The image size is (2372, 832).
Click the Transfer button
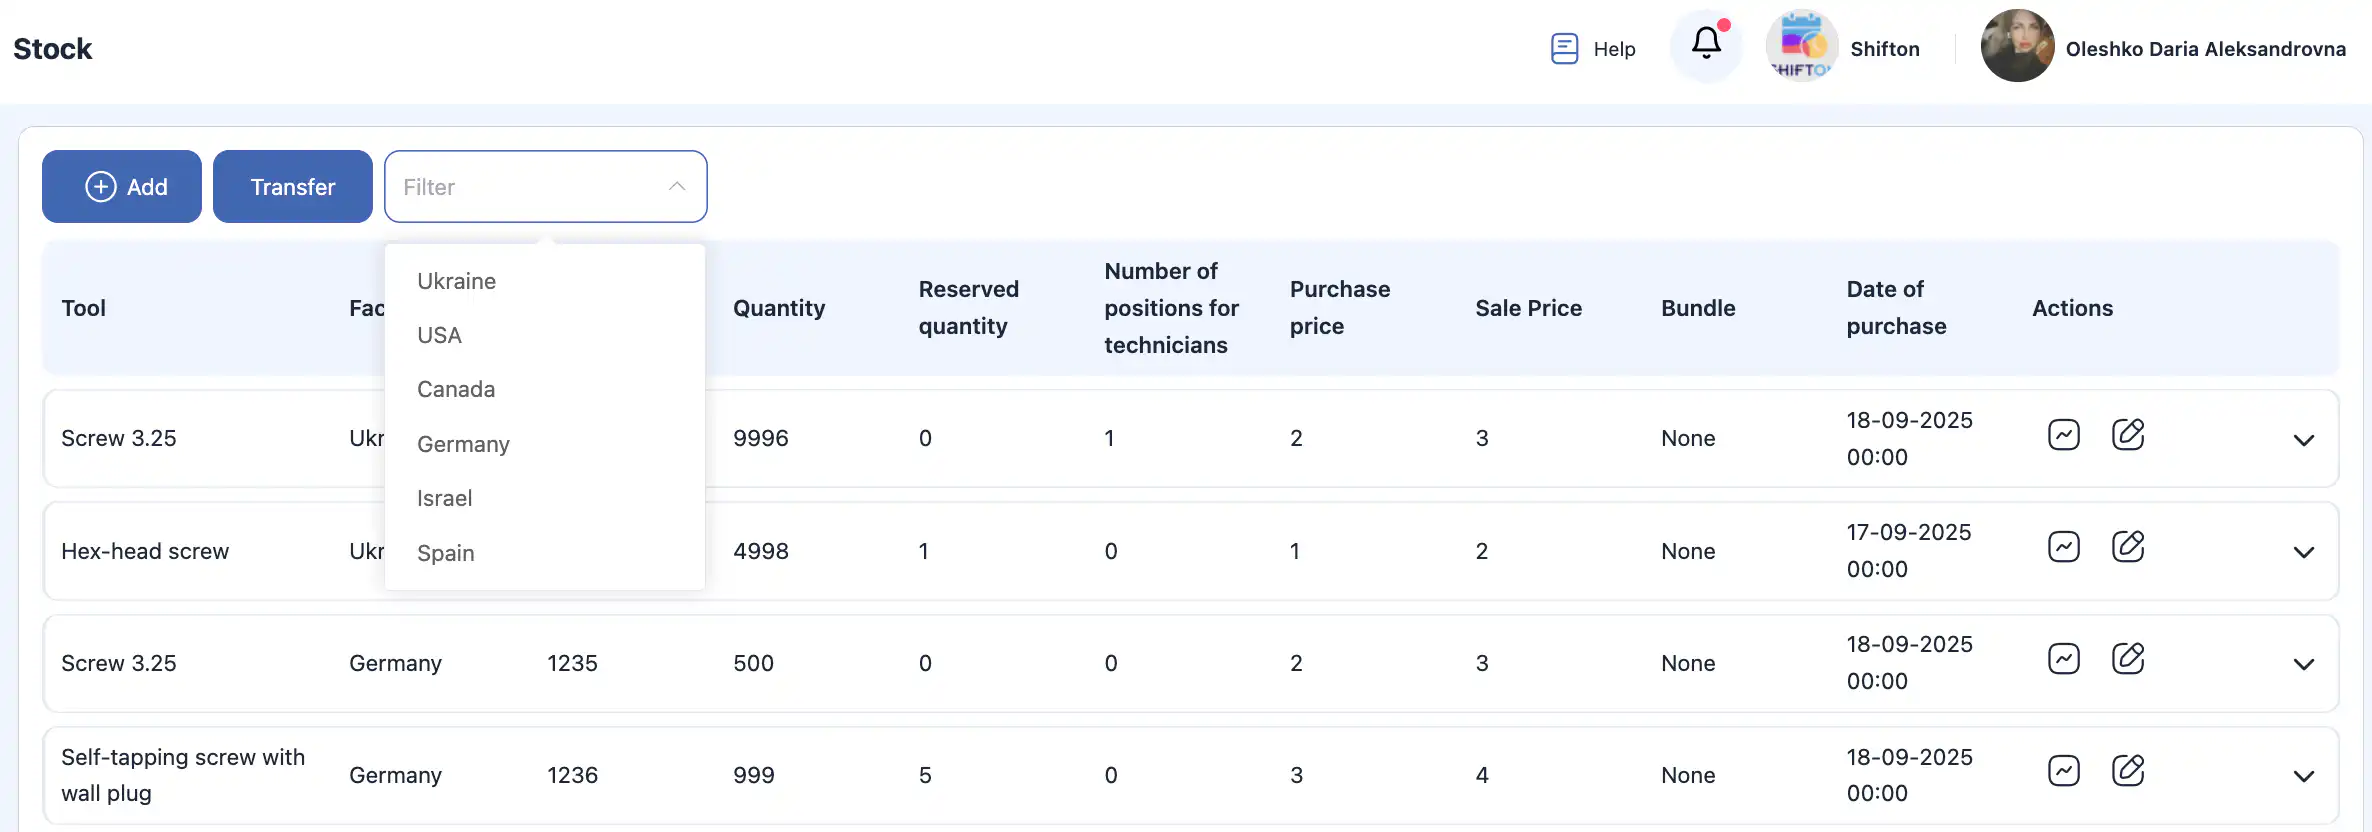coord(293,187)
